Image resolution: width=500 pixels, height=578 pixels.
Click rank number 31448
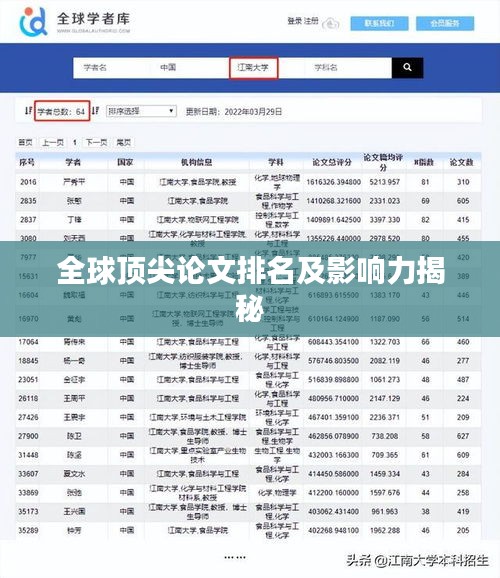coord(28,455)
